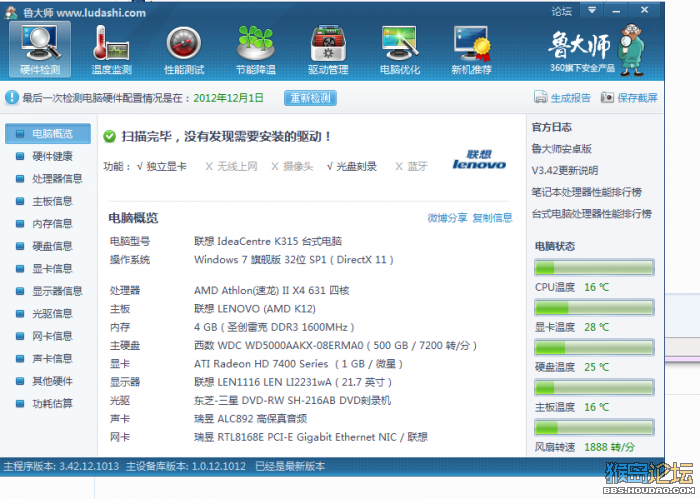
Task: Click 4 GB DDR3 1600MHz memory value
Action: click(x=274, y=327)
